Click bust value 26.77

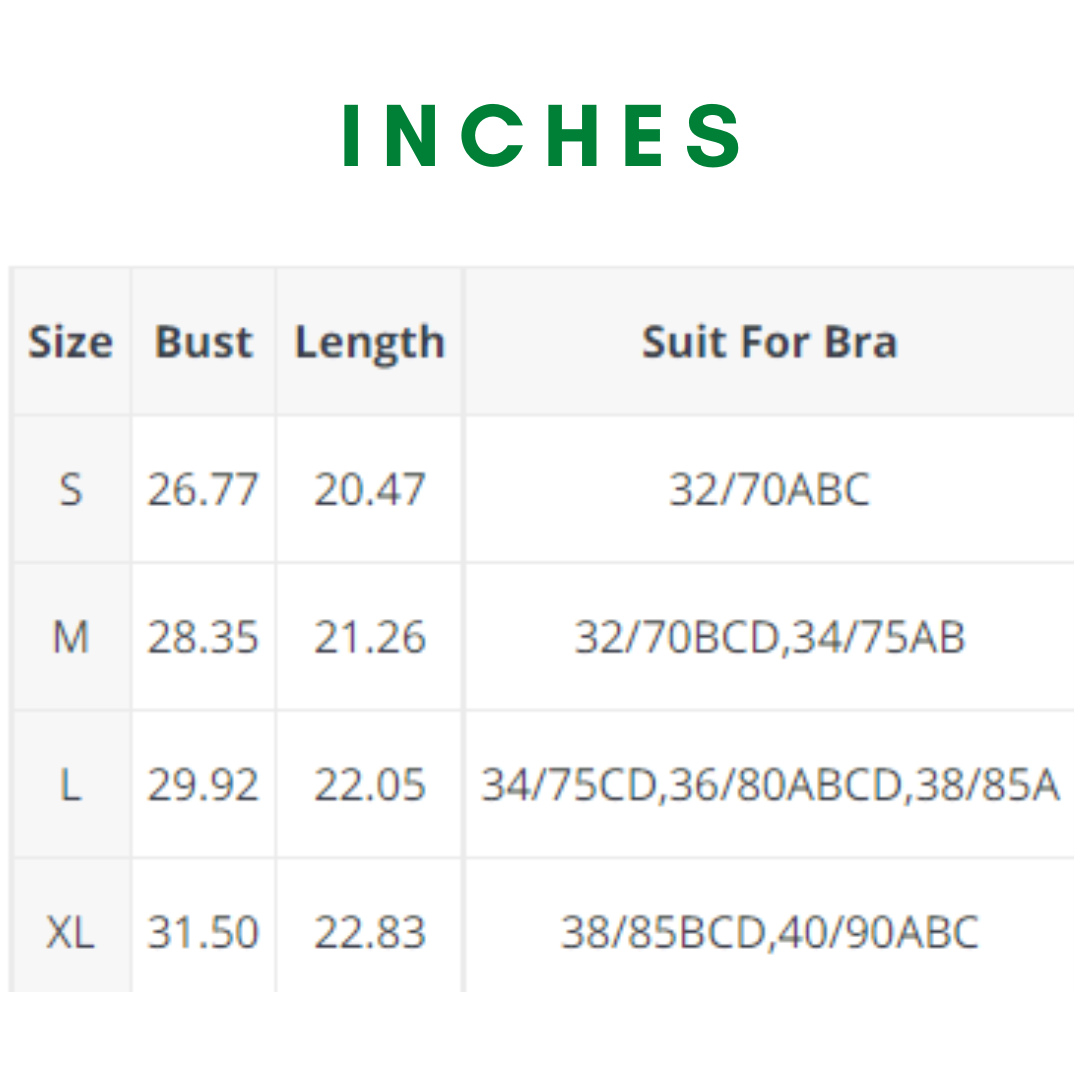(x=203, y=490)
